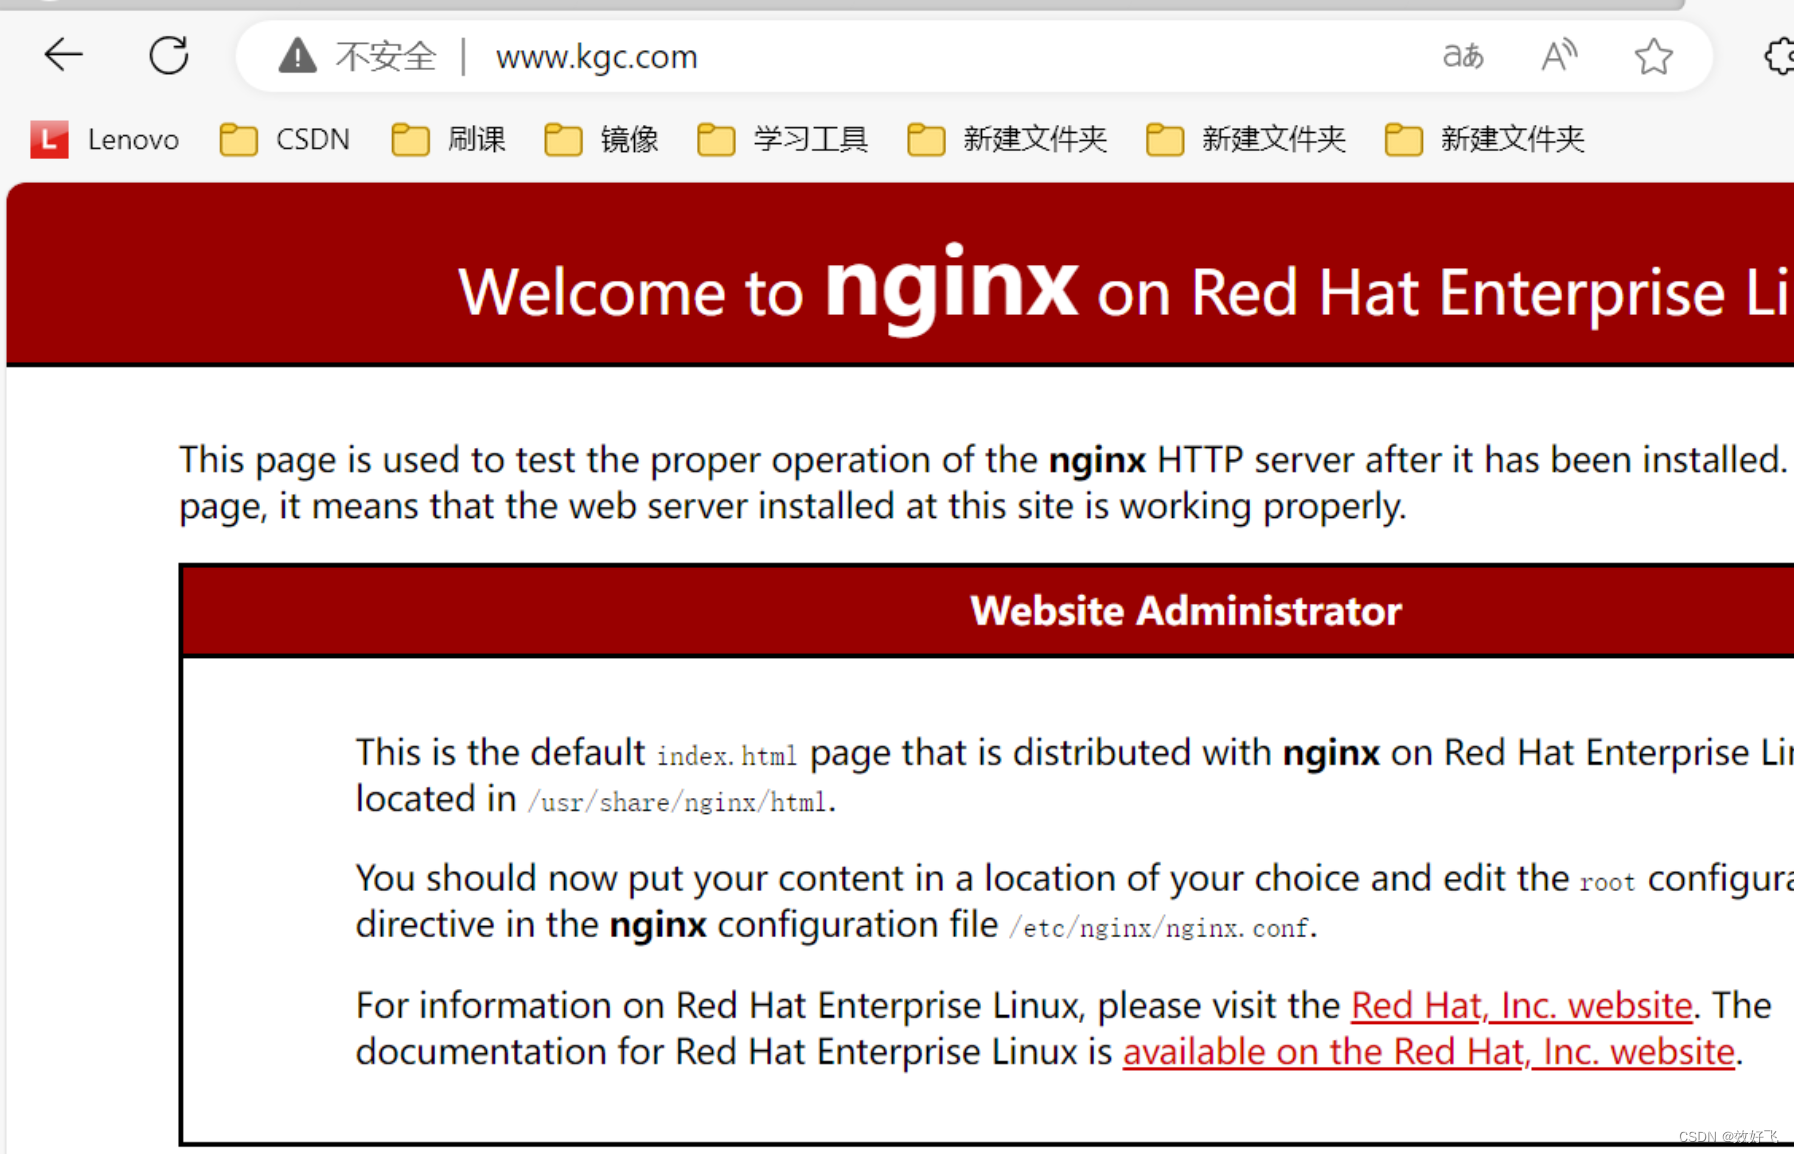The image size is (1794, 1154).
Task: Open the first 新建文件夹 bookmarks folder
Action: (1008, 139)
